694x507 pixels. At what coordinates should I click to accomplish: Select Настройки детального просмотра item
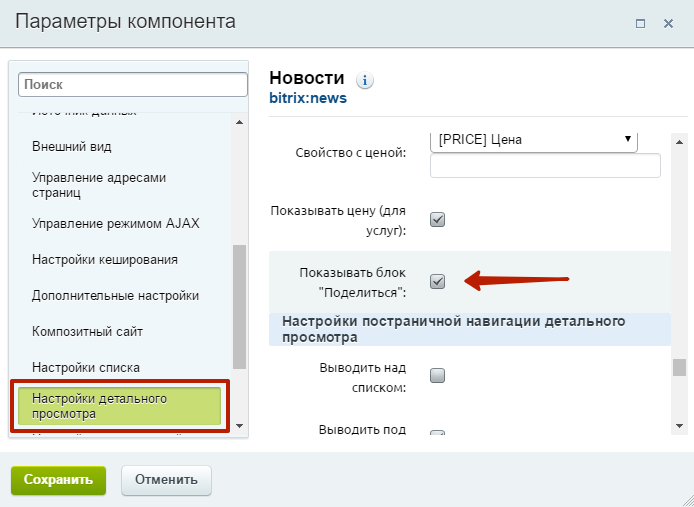tap(120, 405)
